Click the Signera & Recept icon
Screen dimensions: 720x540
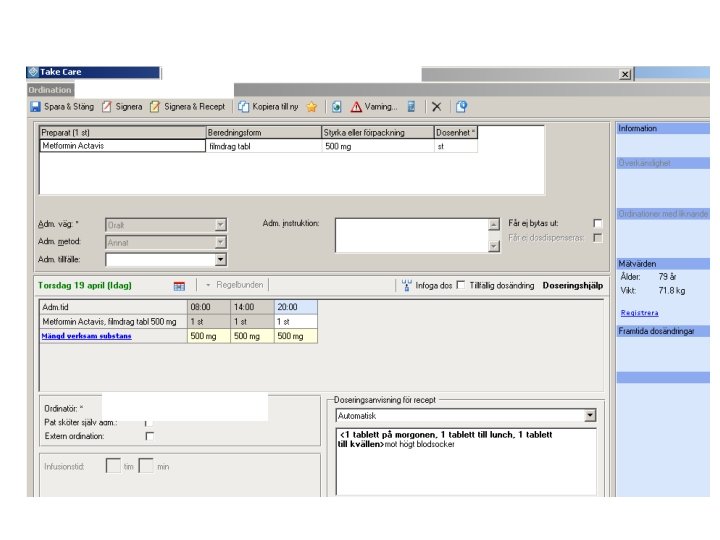[155, 107]
